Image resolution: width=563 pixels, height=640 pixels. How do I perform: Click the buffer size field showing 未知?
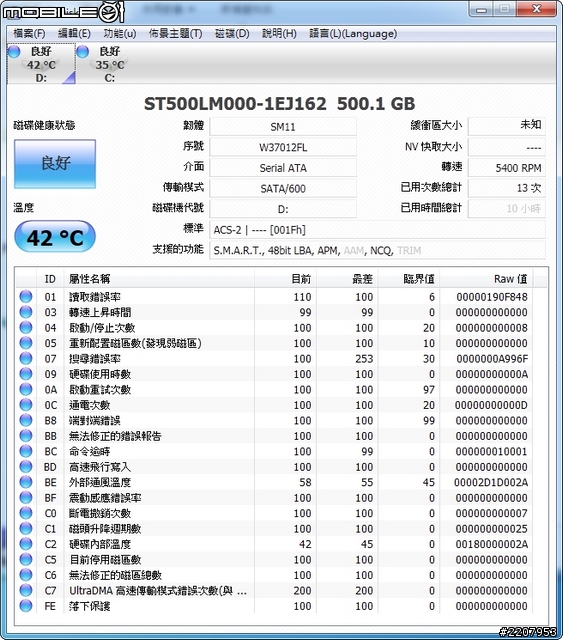click(x=507, y=126)
